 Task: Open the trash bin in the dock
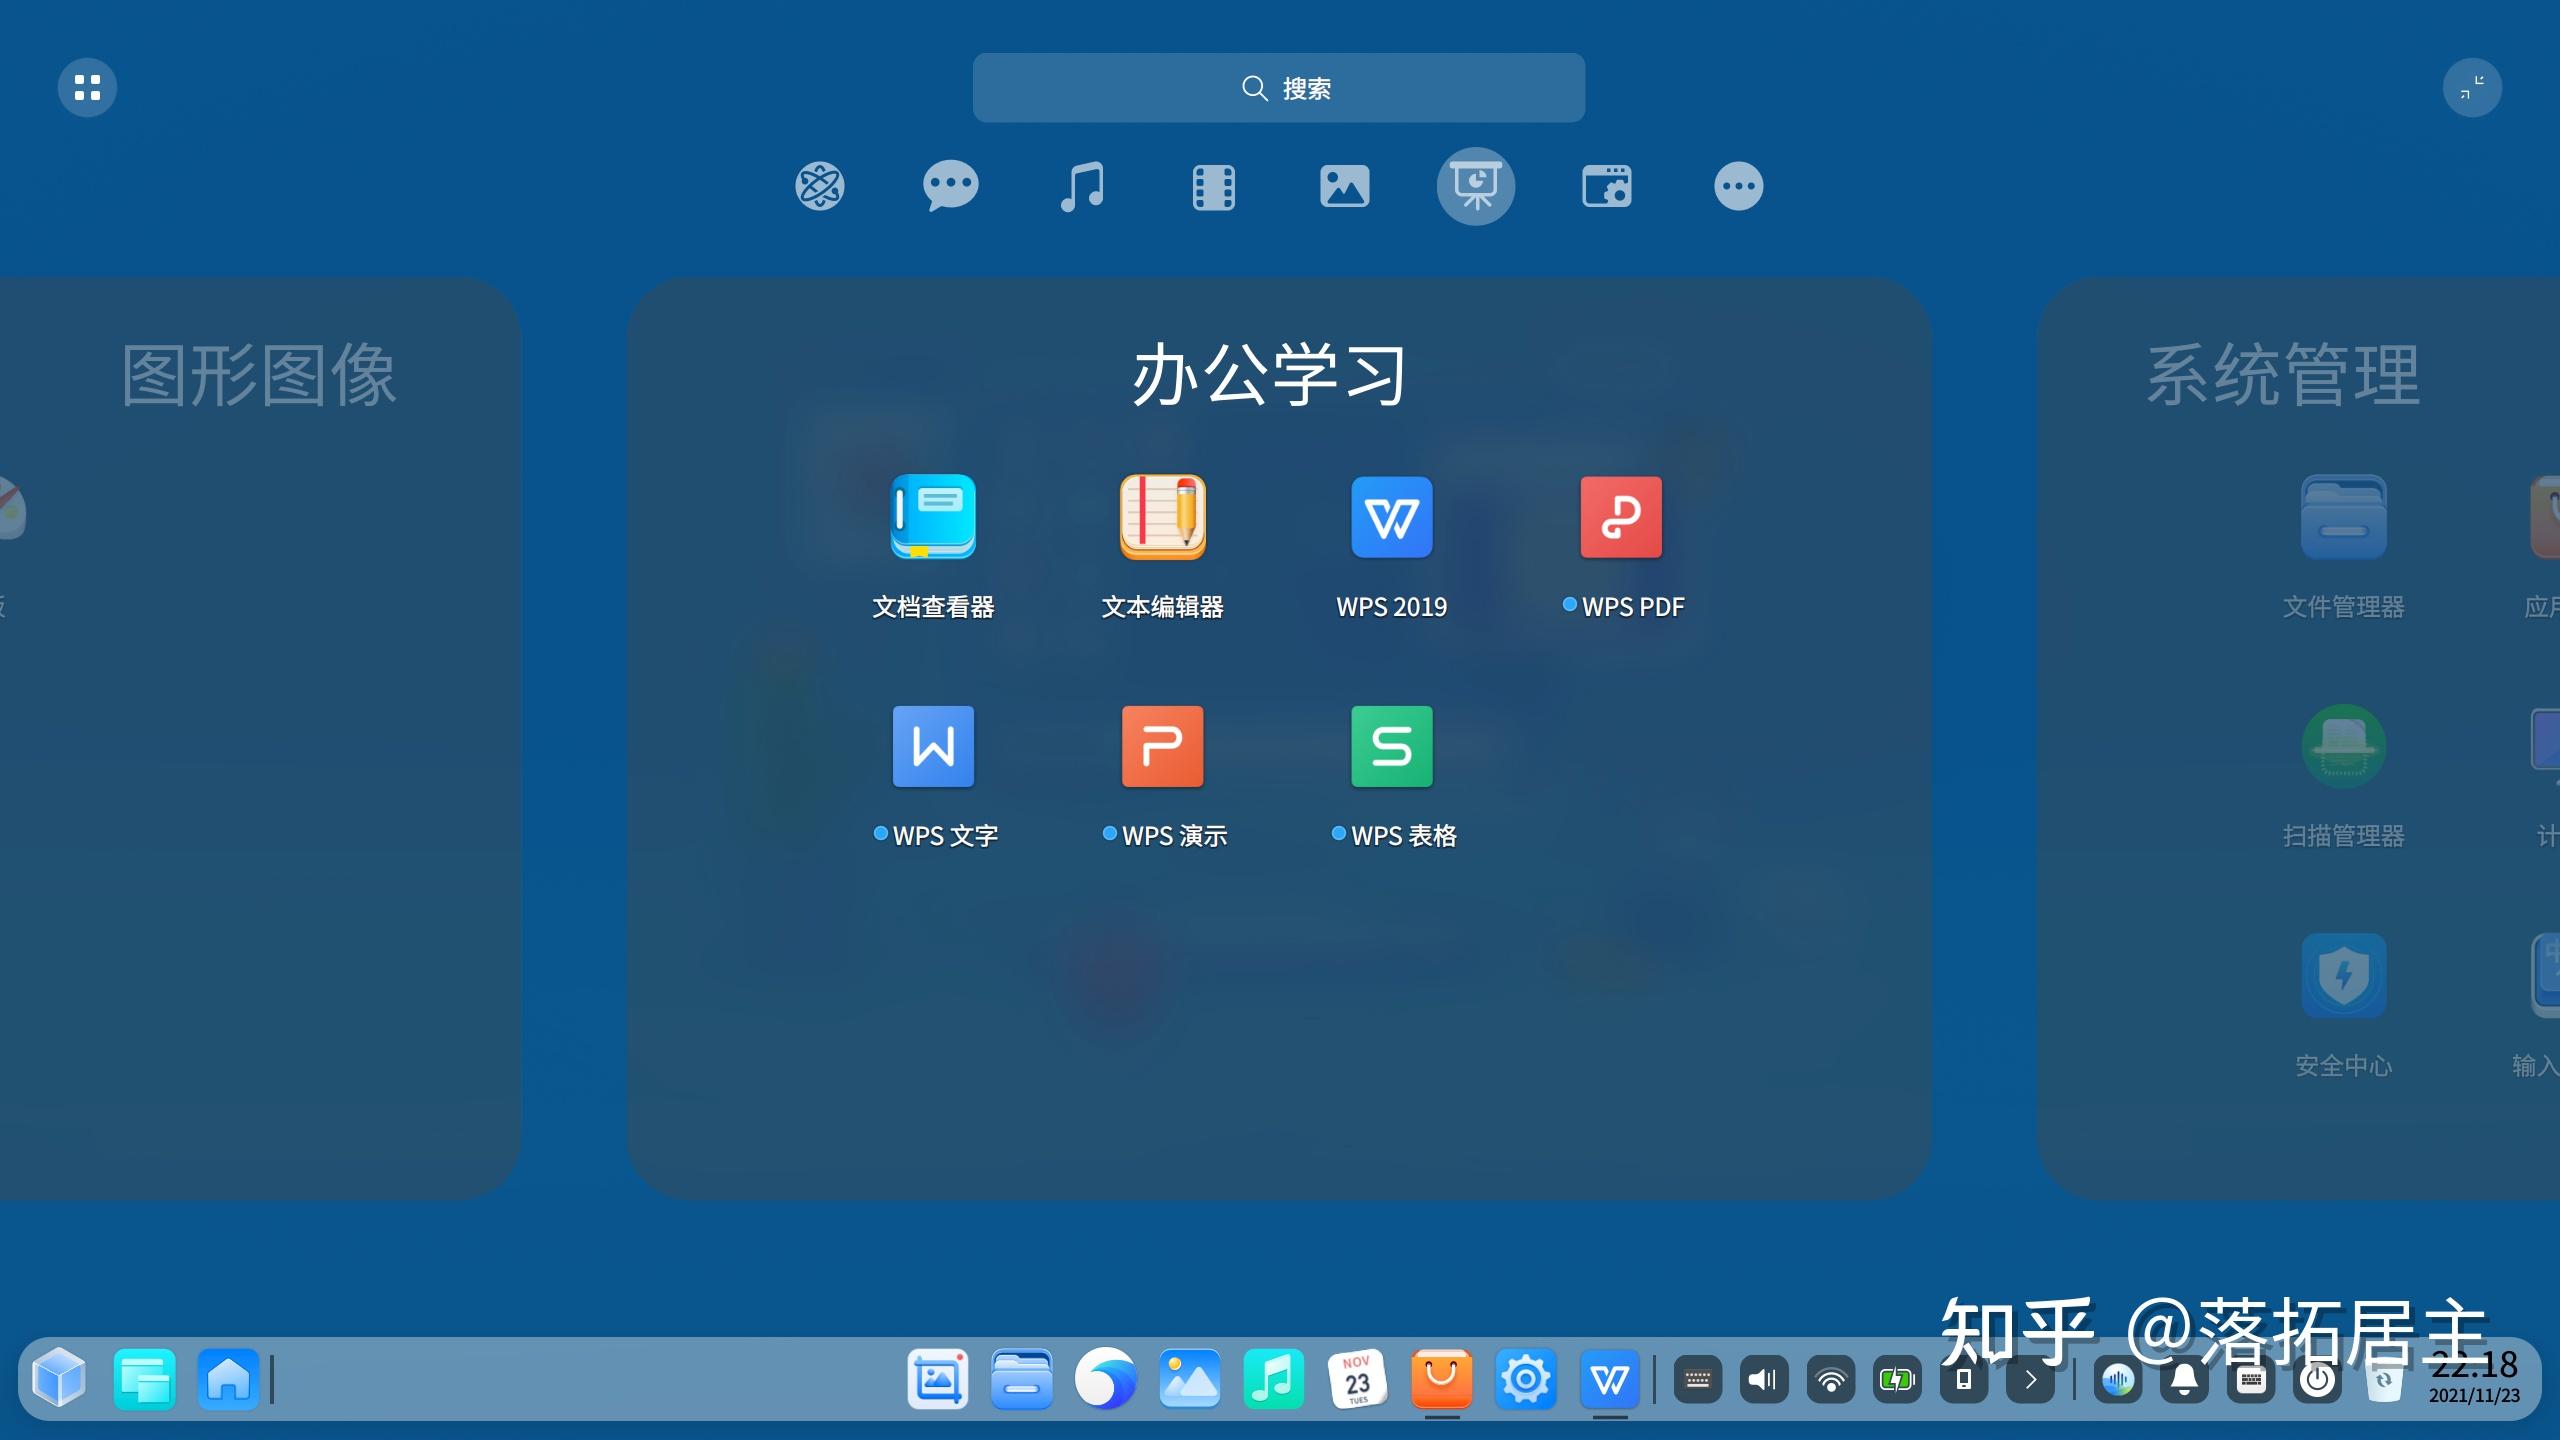tap(2385, 1380)
